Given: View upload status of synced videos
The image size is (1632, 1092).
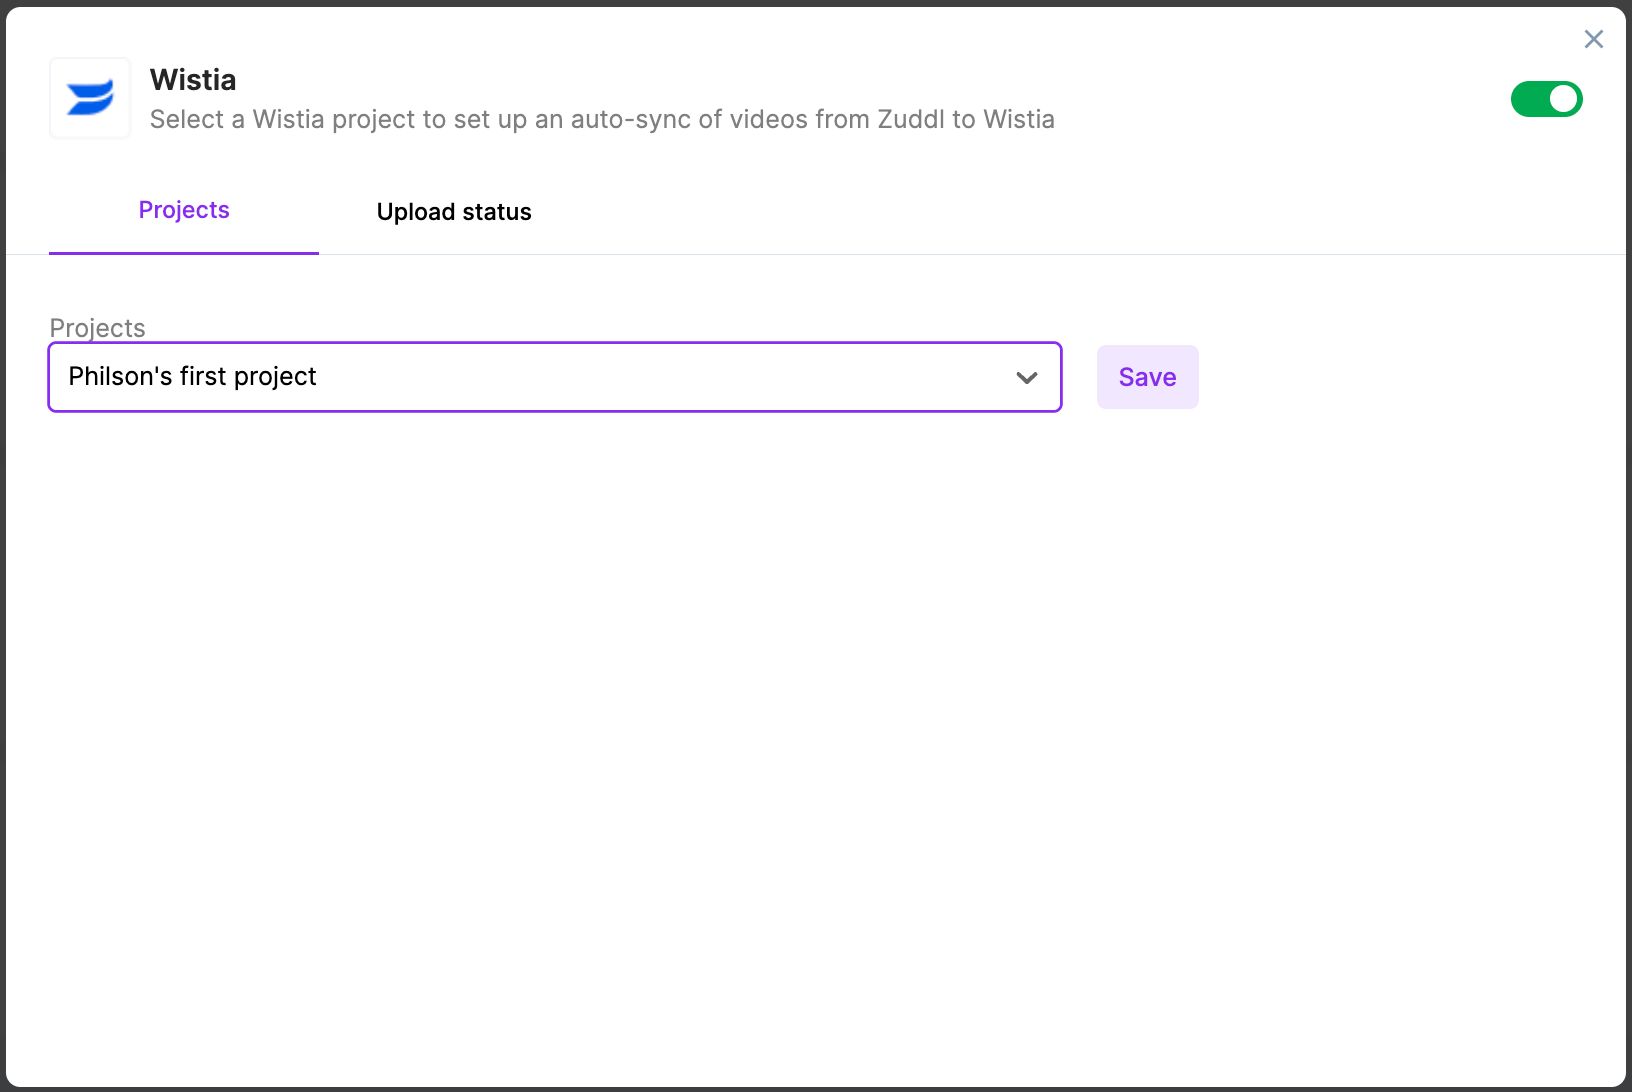Looking at the screenshot, I should pyautogui.click(x=454, y=211).
